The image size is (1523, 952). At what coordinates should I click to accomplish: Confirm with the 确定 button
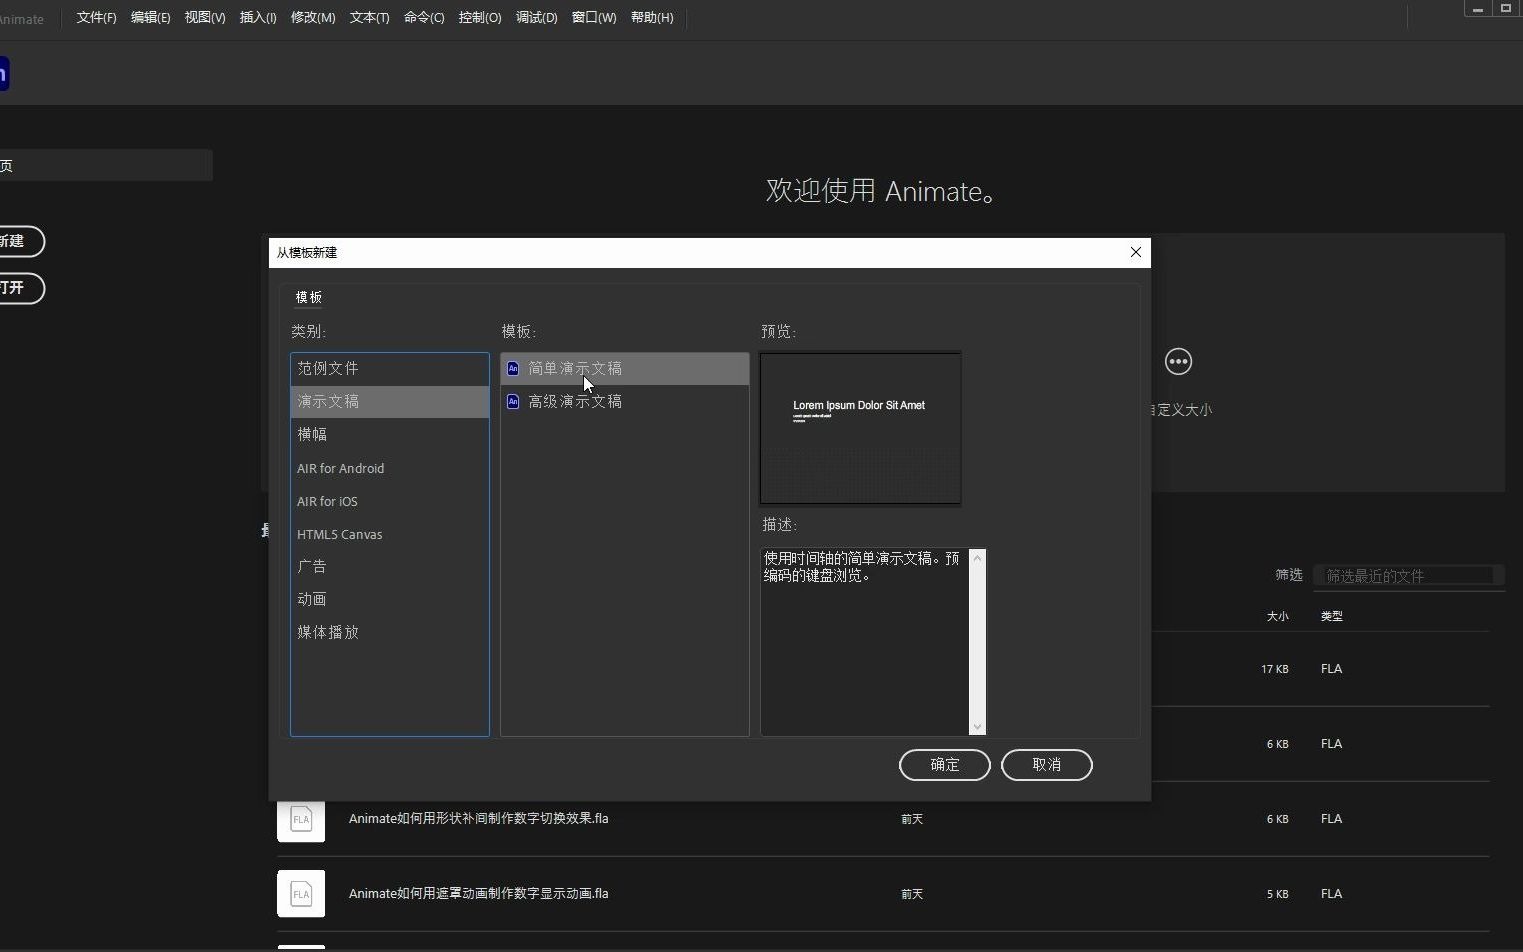(x=943, y=764)
